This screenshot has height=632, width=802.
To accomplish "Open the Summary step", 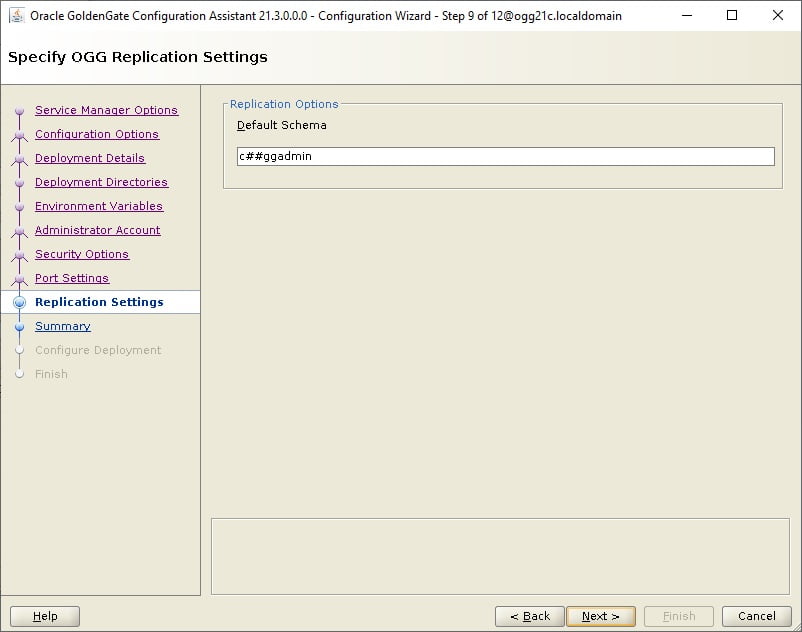I will click(x=63, y=326).
